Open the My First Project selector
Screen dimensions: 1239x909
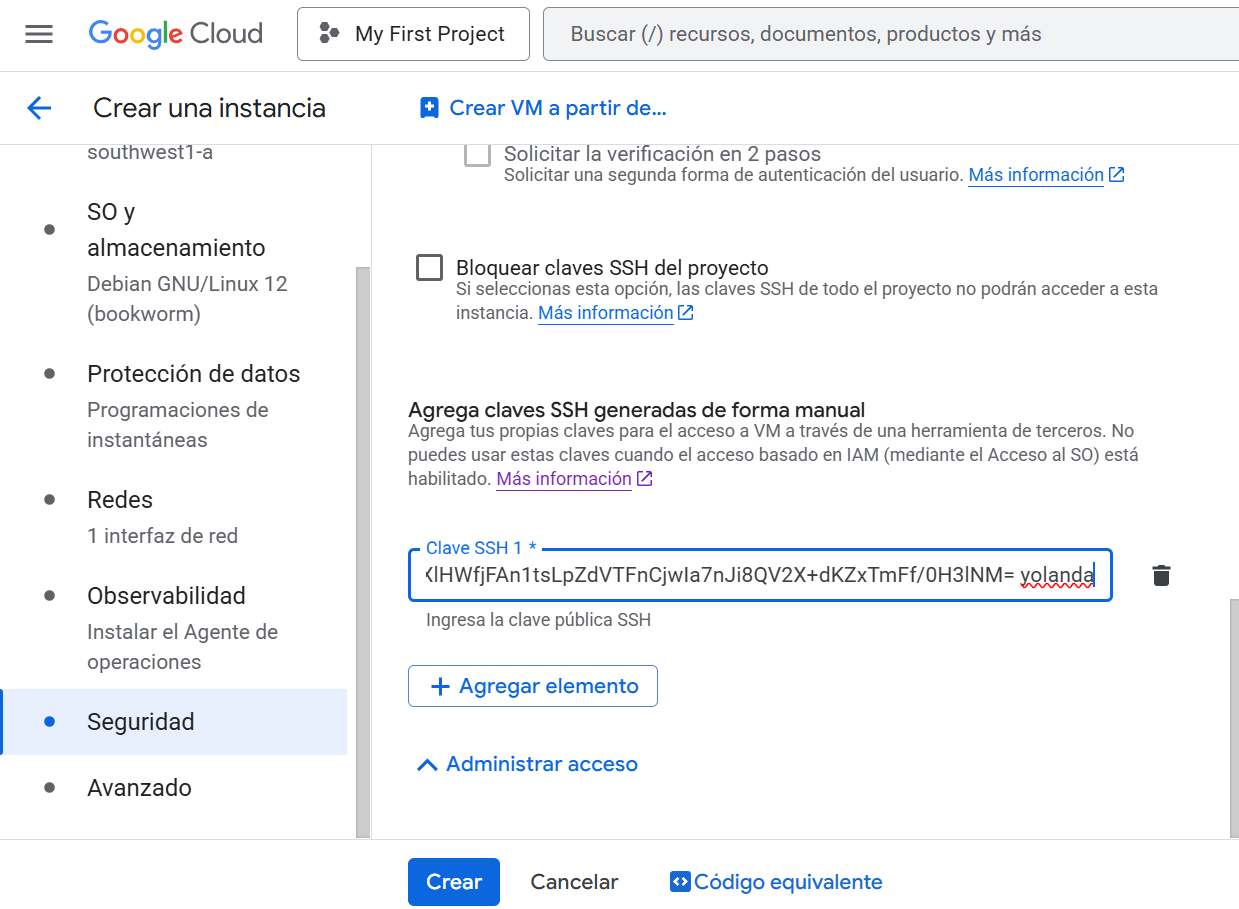pyautogui.click(x=414, y=34)
